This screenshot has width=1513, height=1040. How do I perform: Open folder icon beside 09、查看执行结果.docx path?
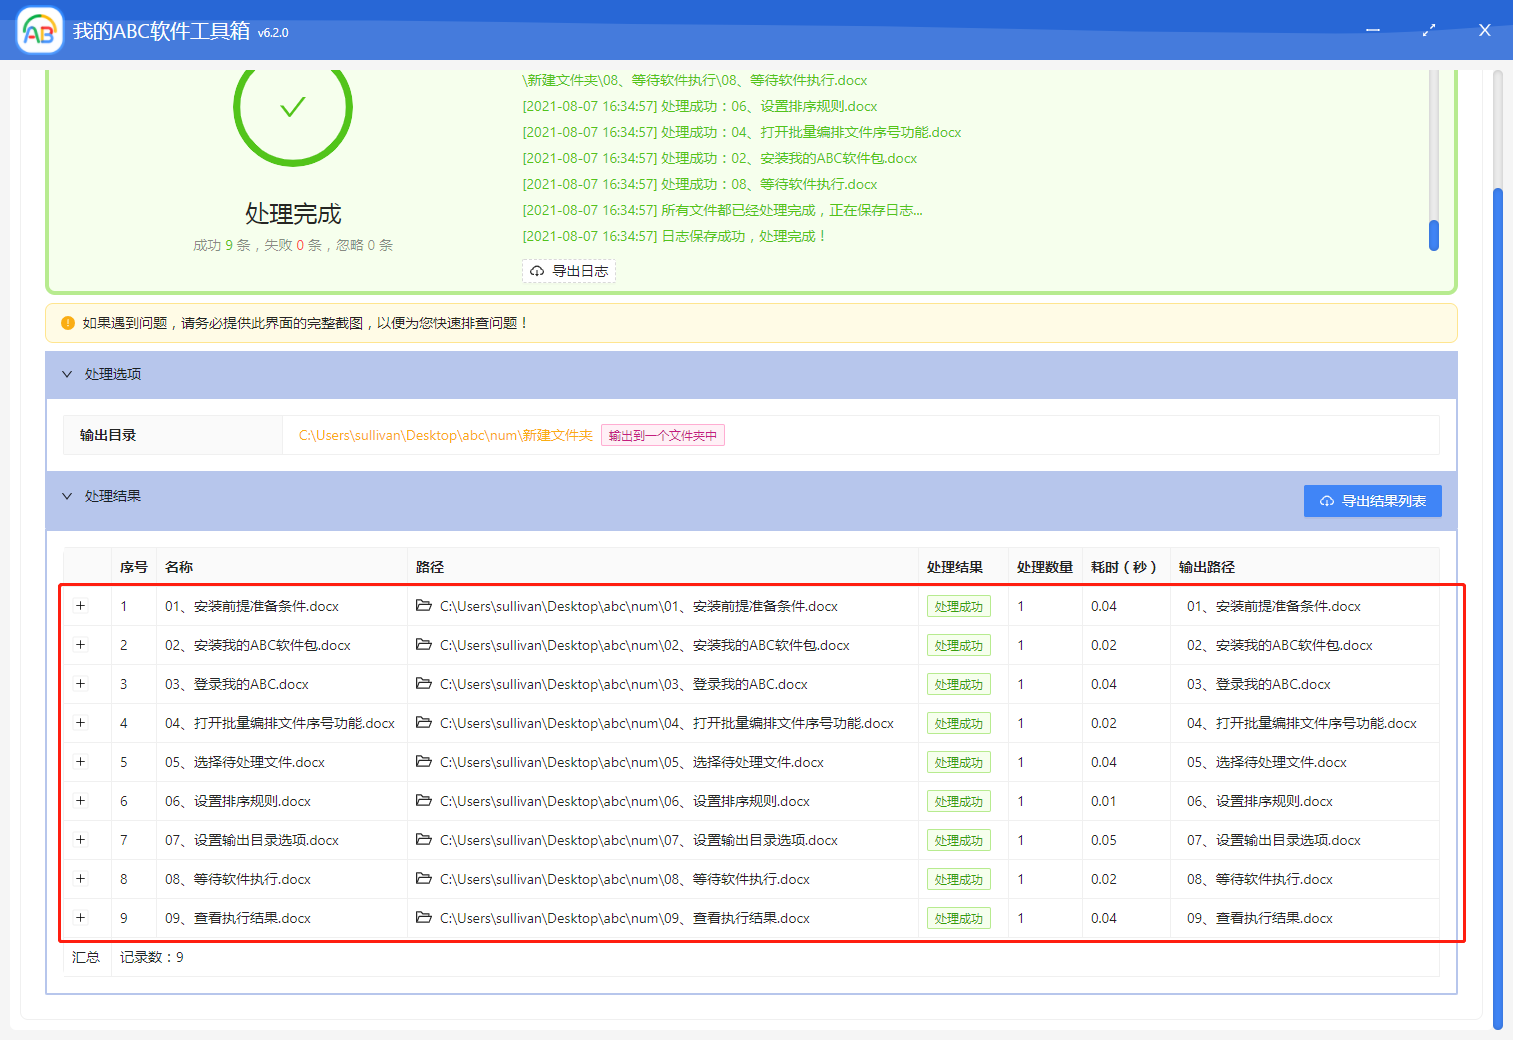click(424, 918)
